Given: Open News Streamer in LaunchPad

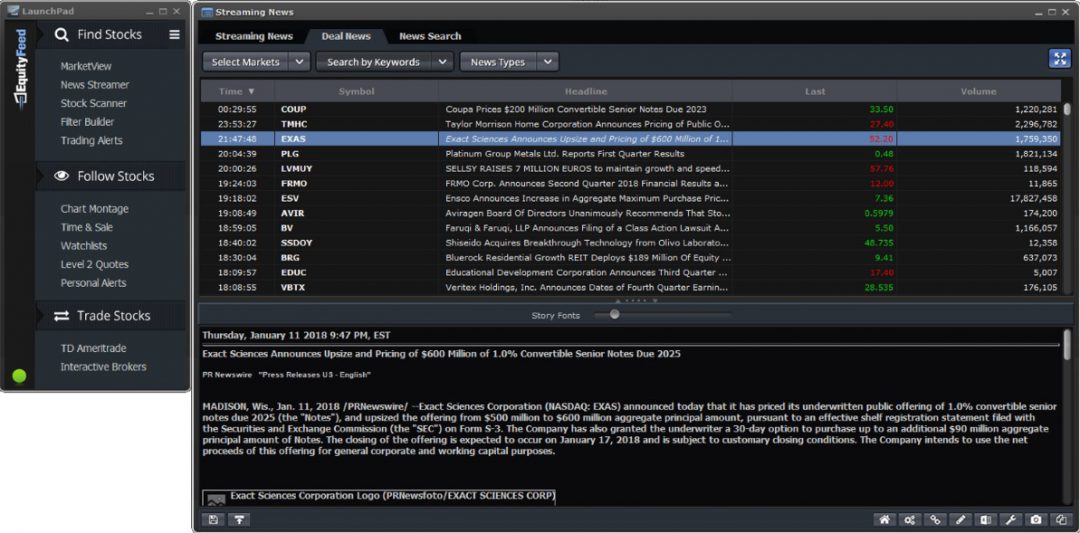Looking at the screenshot, I should point(94,85).
